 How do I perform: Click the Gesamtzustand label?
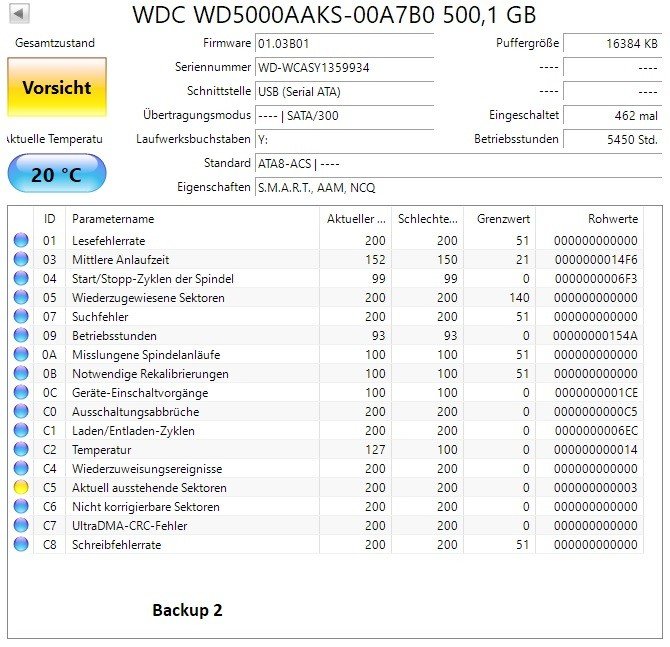click(55, 43)
